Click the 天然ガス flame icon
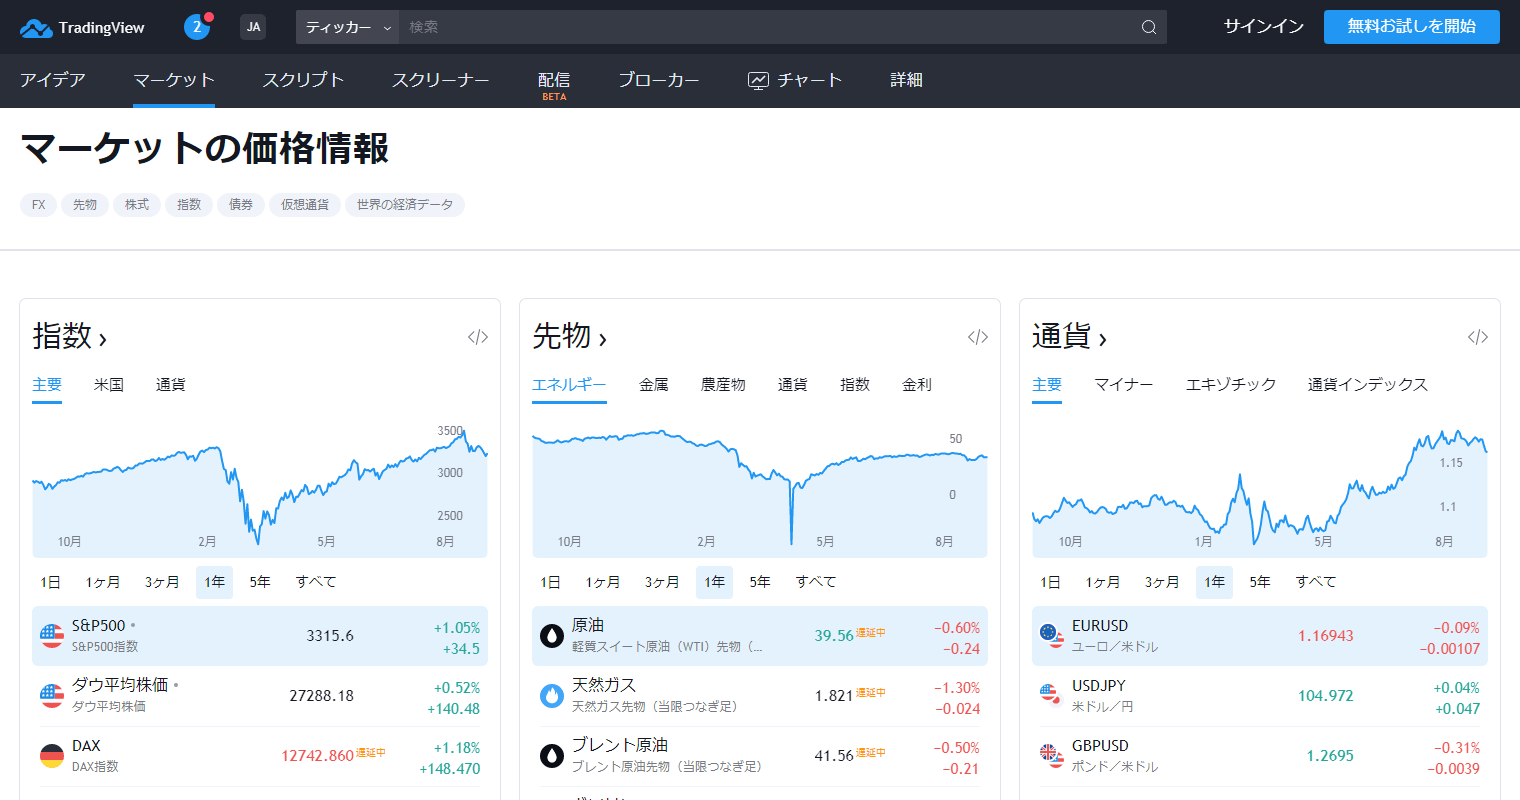This screenshot has width=1520, height=800. (x=552, y=696)
